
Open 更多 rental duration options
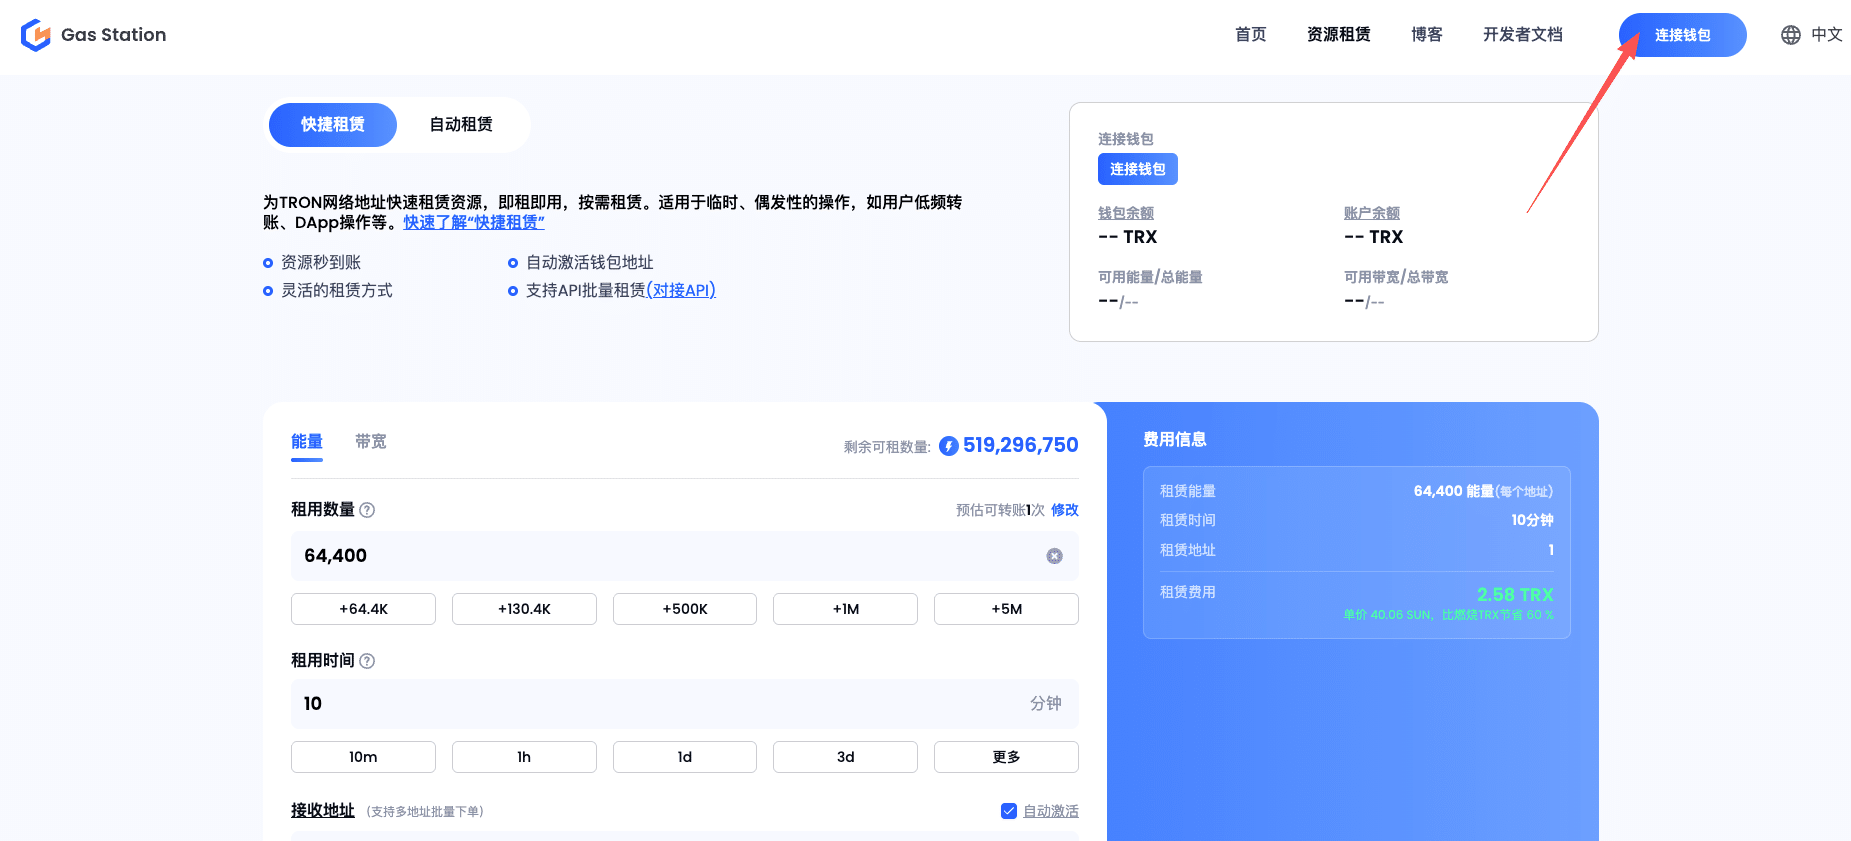1006,757
